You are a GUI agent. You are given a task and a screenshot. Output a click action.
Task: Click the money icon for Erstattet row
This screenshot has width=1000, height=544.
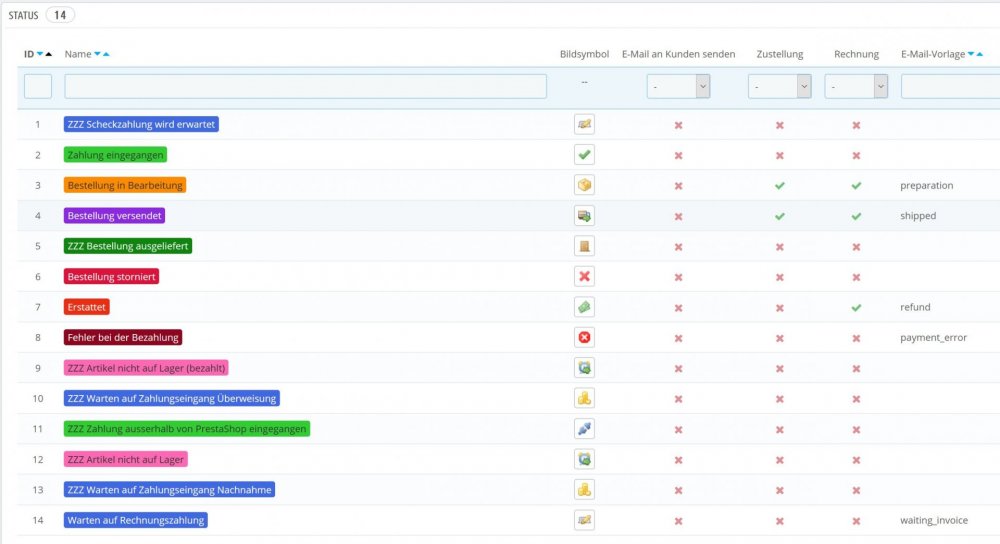click(x=584, y=307)
